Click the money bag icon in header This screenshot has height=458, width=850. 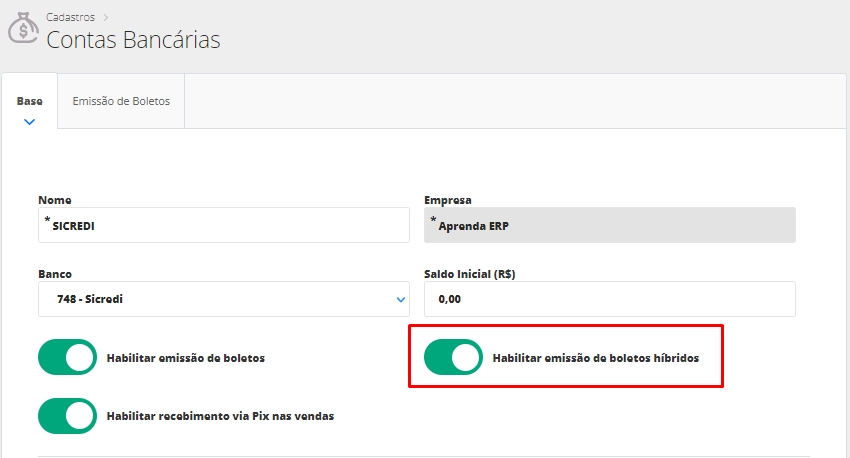click(23, 29)
